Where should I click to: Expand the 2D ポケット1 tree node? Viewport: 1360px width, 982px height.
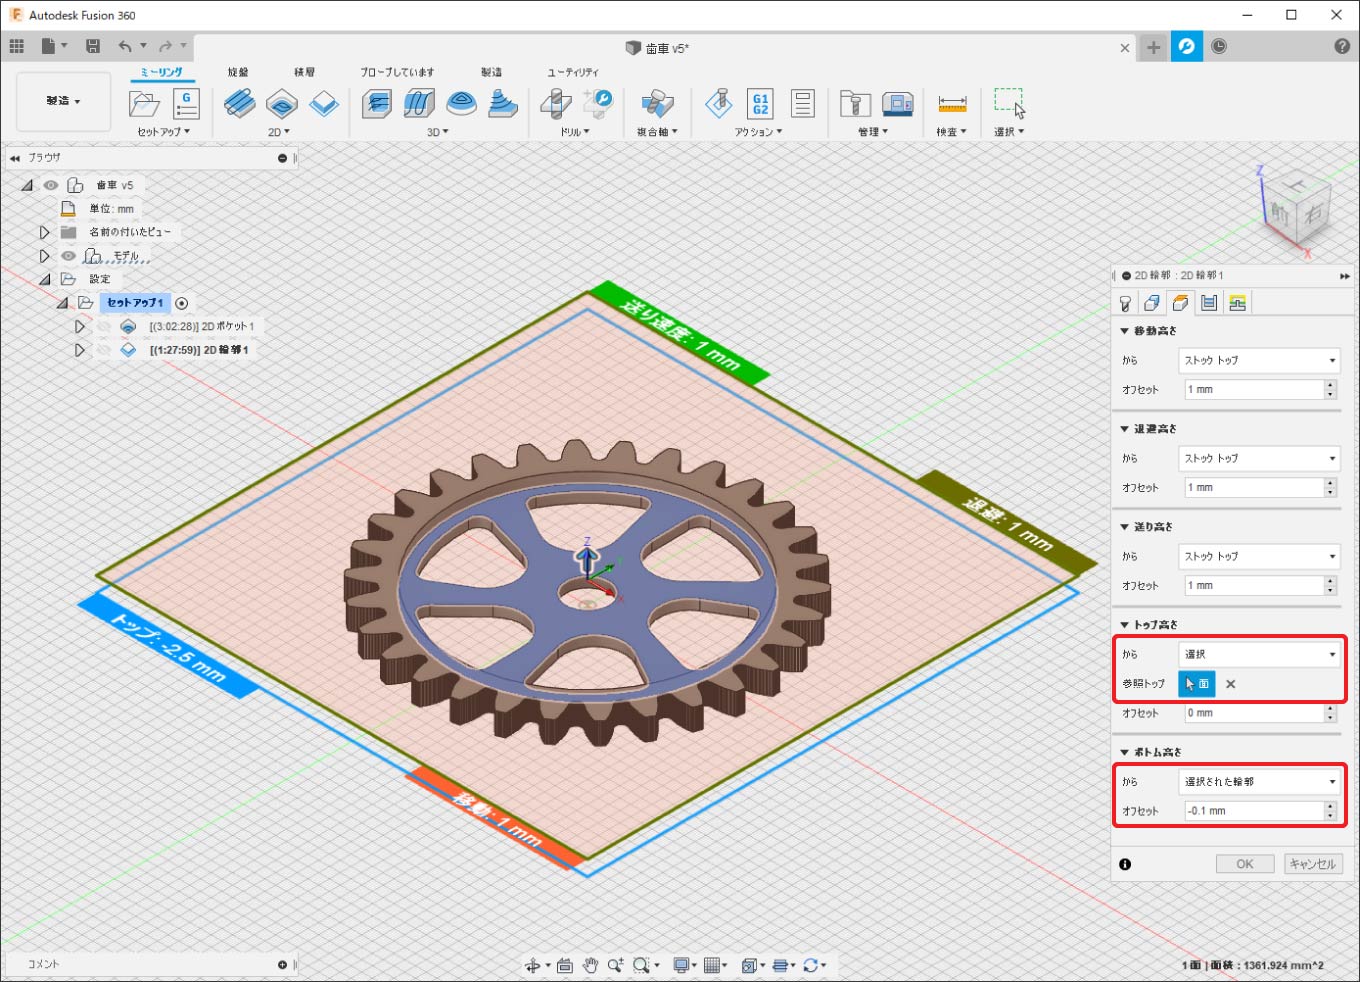pyautogui.click(x=80, y=326)
